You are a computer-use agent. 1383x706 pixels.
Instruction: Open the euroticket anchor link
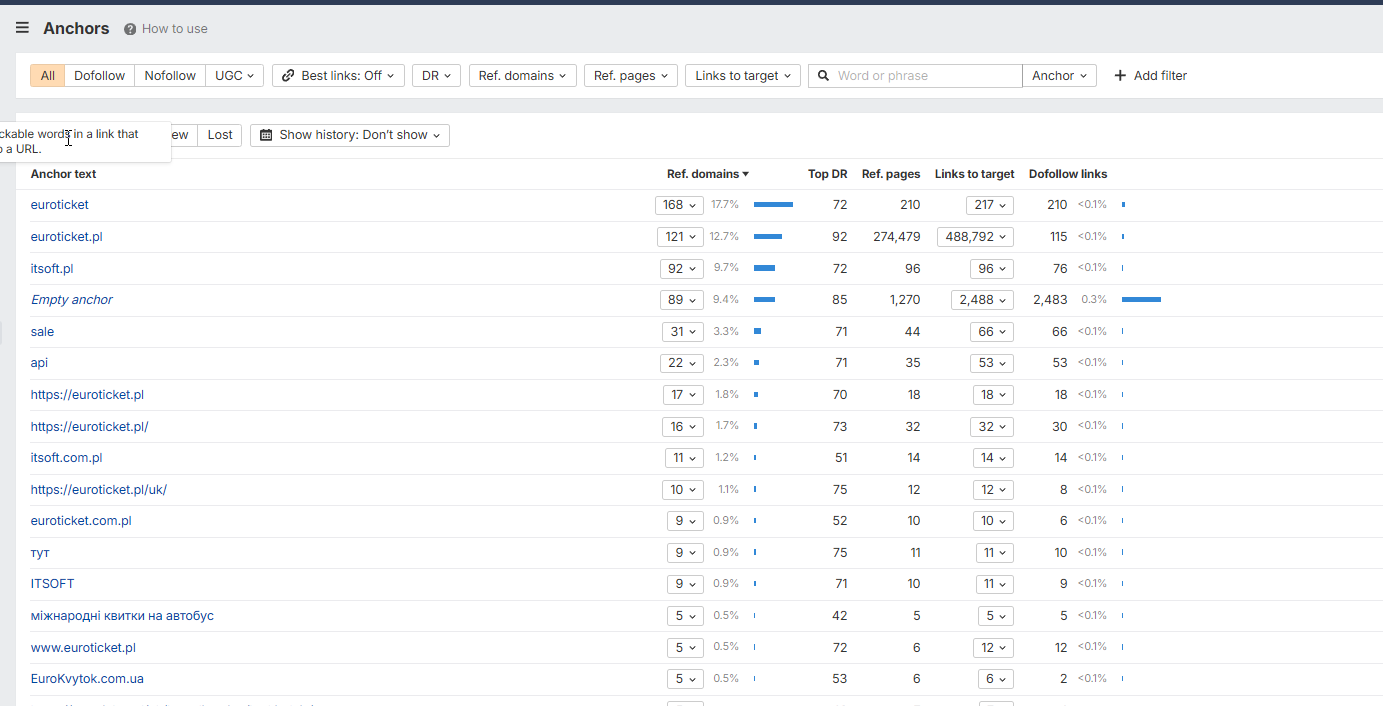pyautogui.click(x=60, y=205)
